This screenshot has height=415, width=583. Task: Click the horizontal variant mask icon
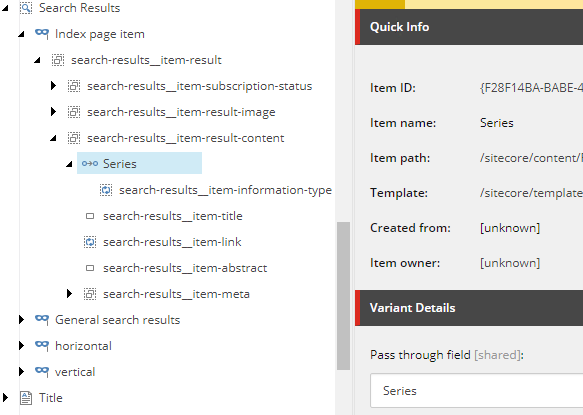(x=42, y=346)
